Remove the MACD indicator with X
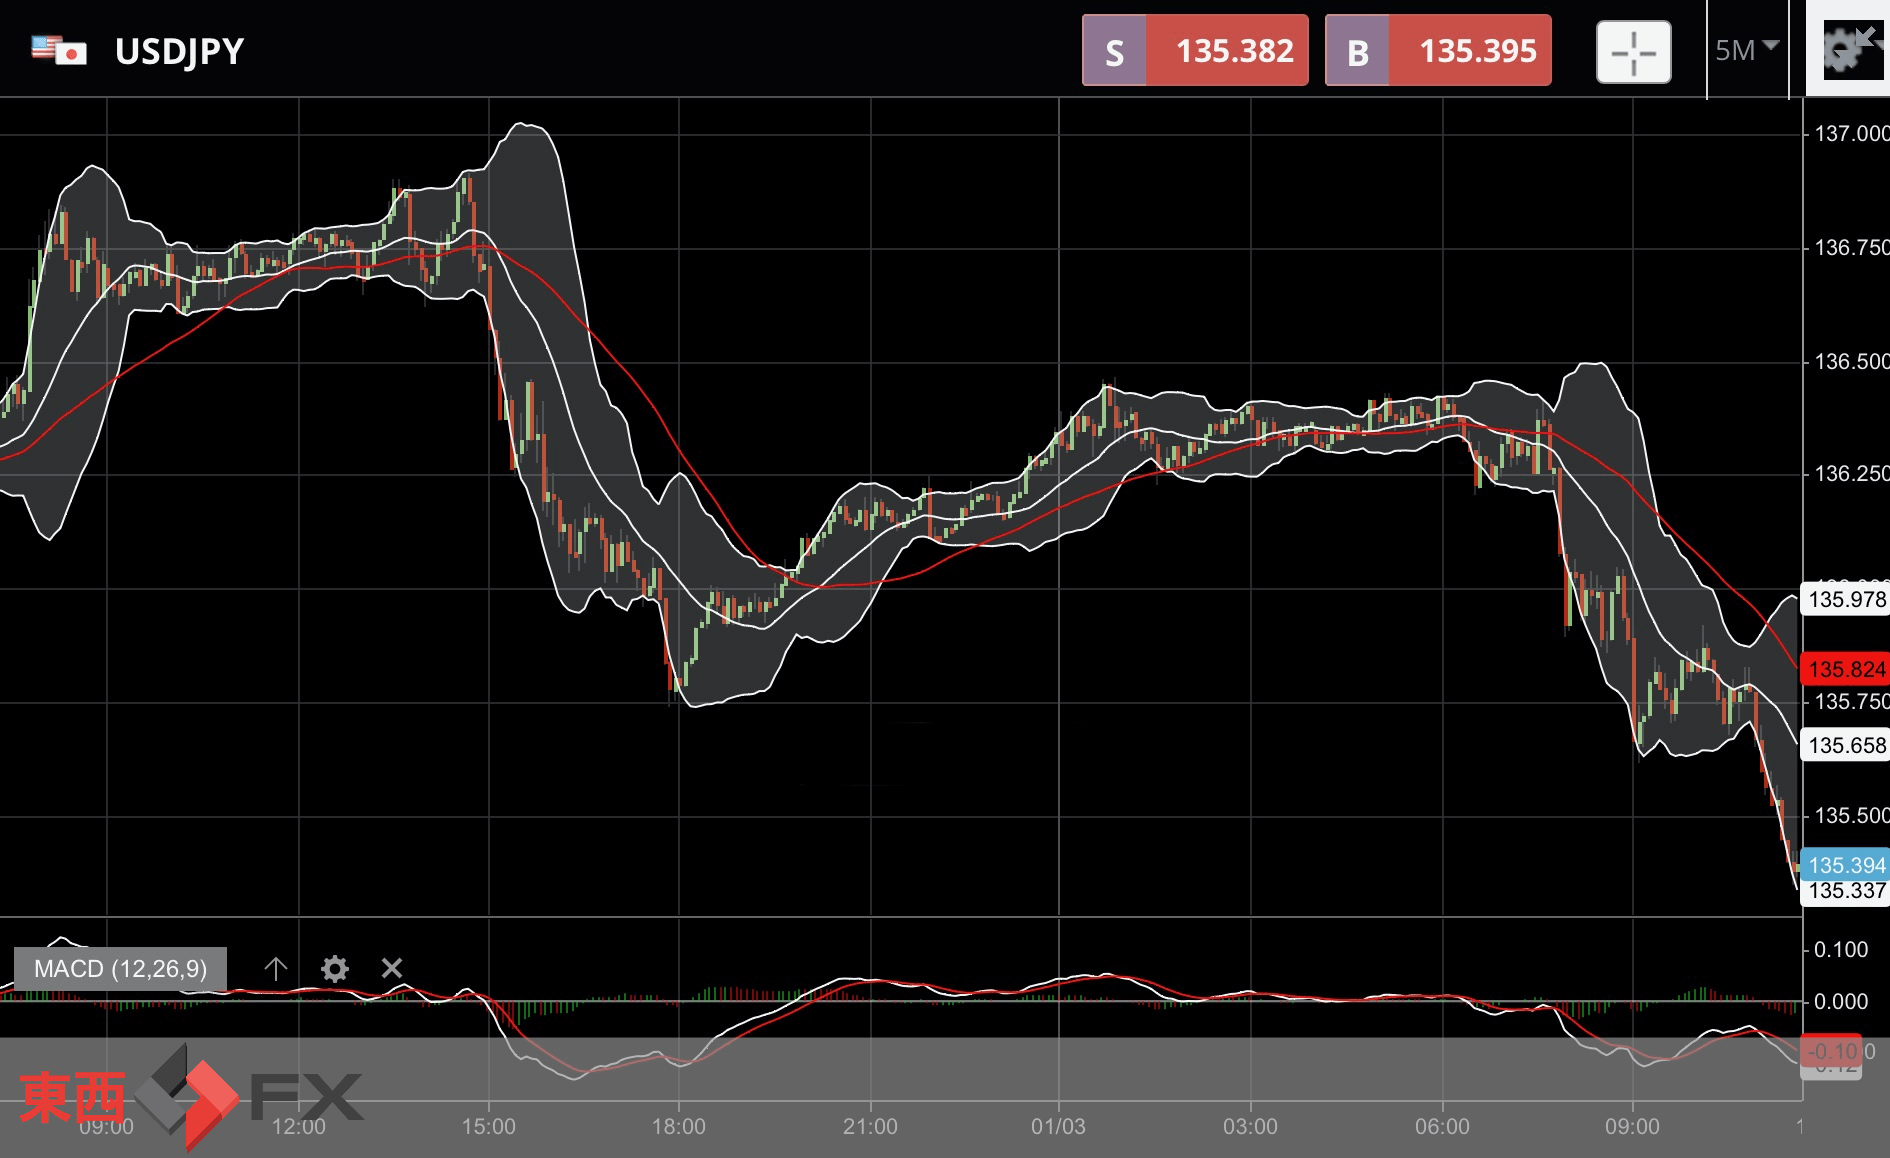Image resolution: width=1890 pixels, height=1158 pixels. point(392,968)
